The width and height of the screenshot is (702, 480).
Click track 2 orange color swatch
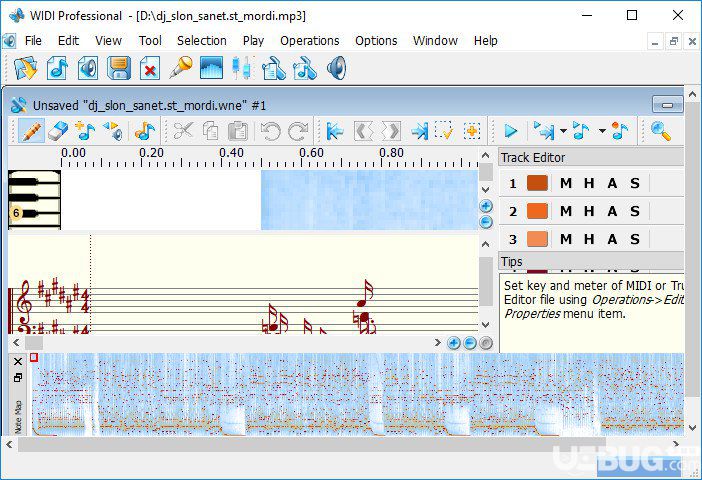(x=537, y=211)
